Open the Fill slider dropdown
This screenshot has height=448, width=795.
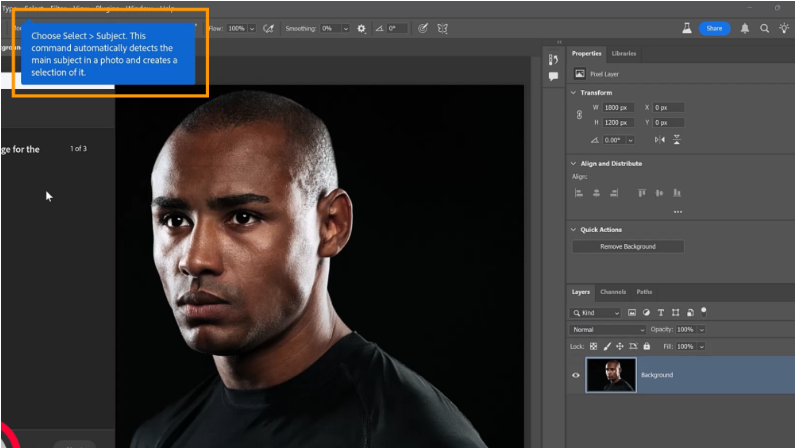point(702,347)
